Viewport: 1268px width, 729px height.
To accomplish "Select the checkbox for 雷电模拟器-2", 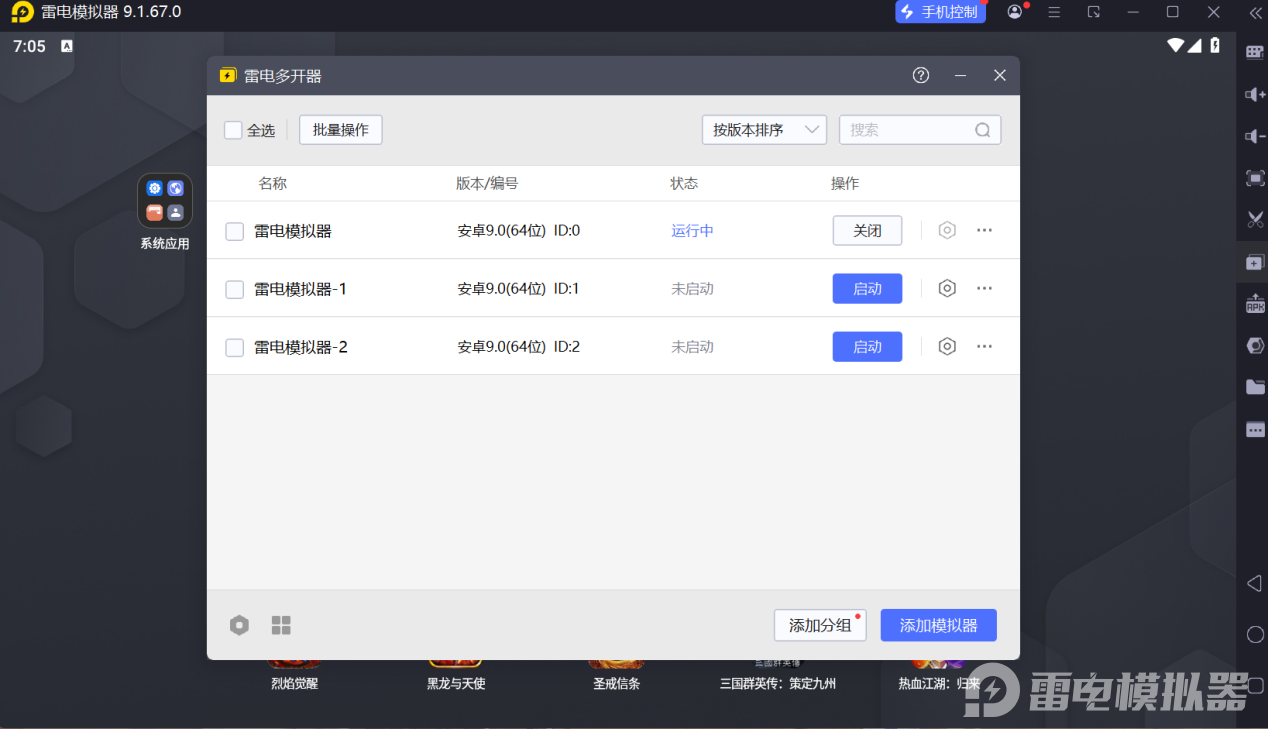I will pos(234,346).
